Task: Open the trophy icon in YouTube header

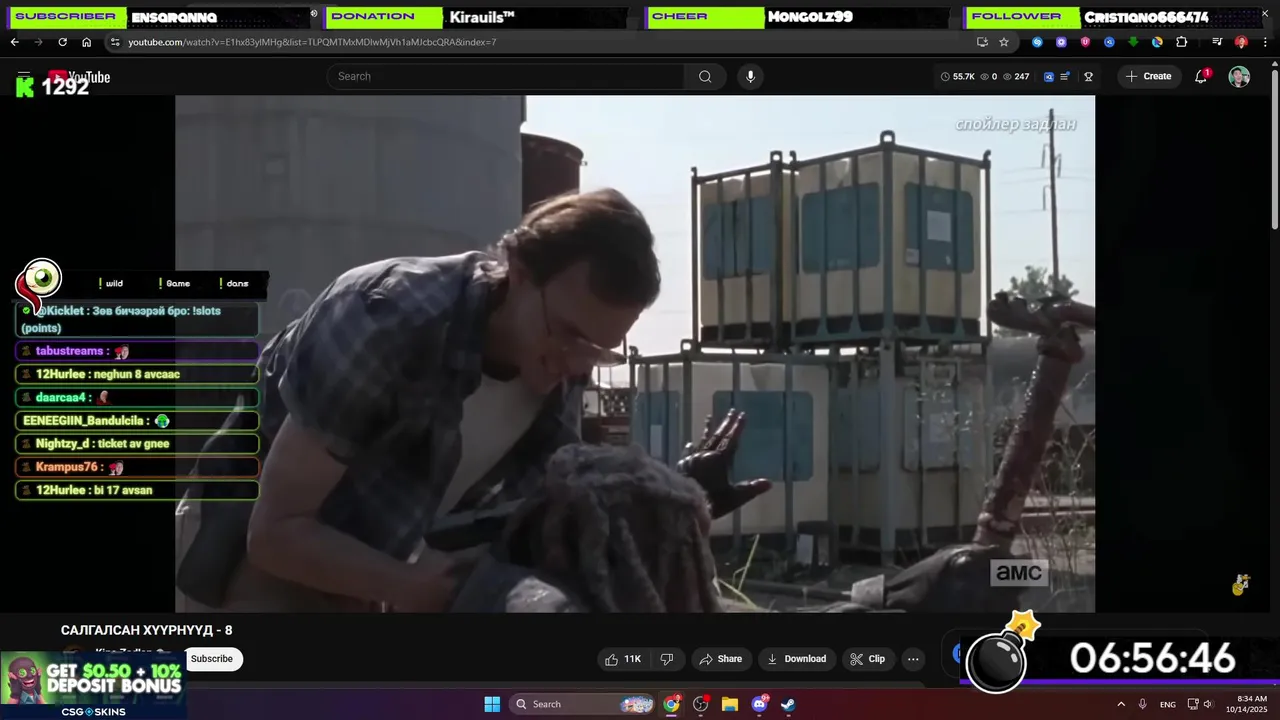Action: tap(1088, 76)
